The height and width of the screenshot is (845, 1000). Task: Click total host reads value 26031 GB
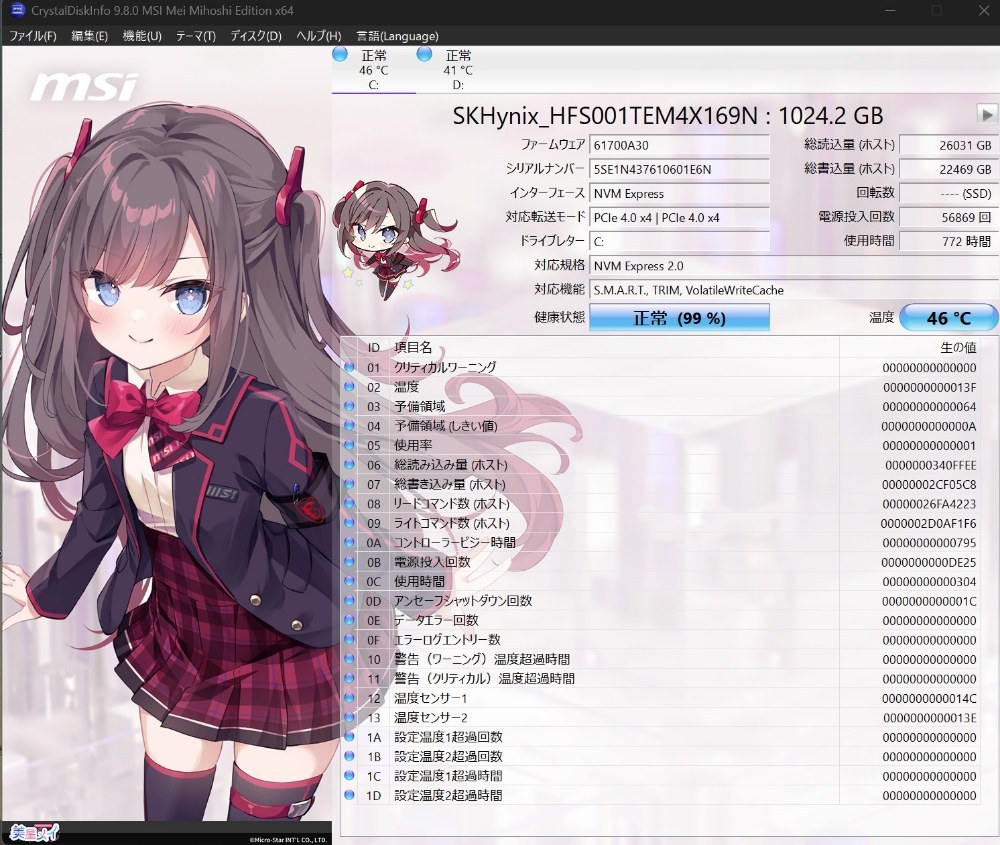948,145
